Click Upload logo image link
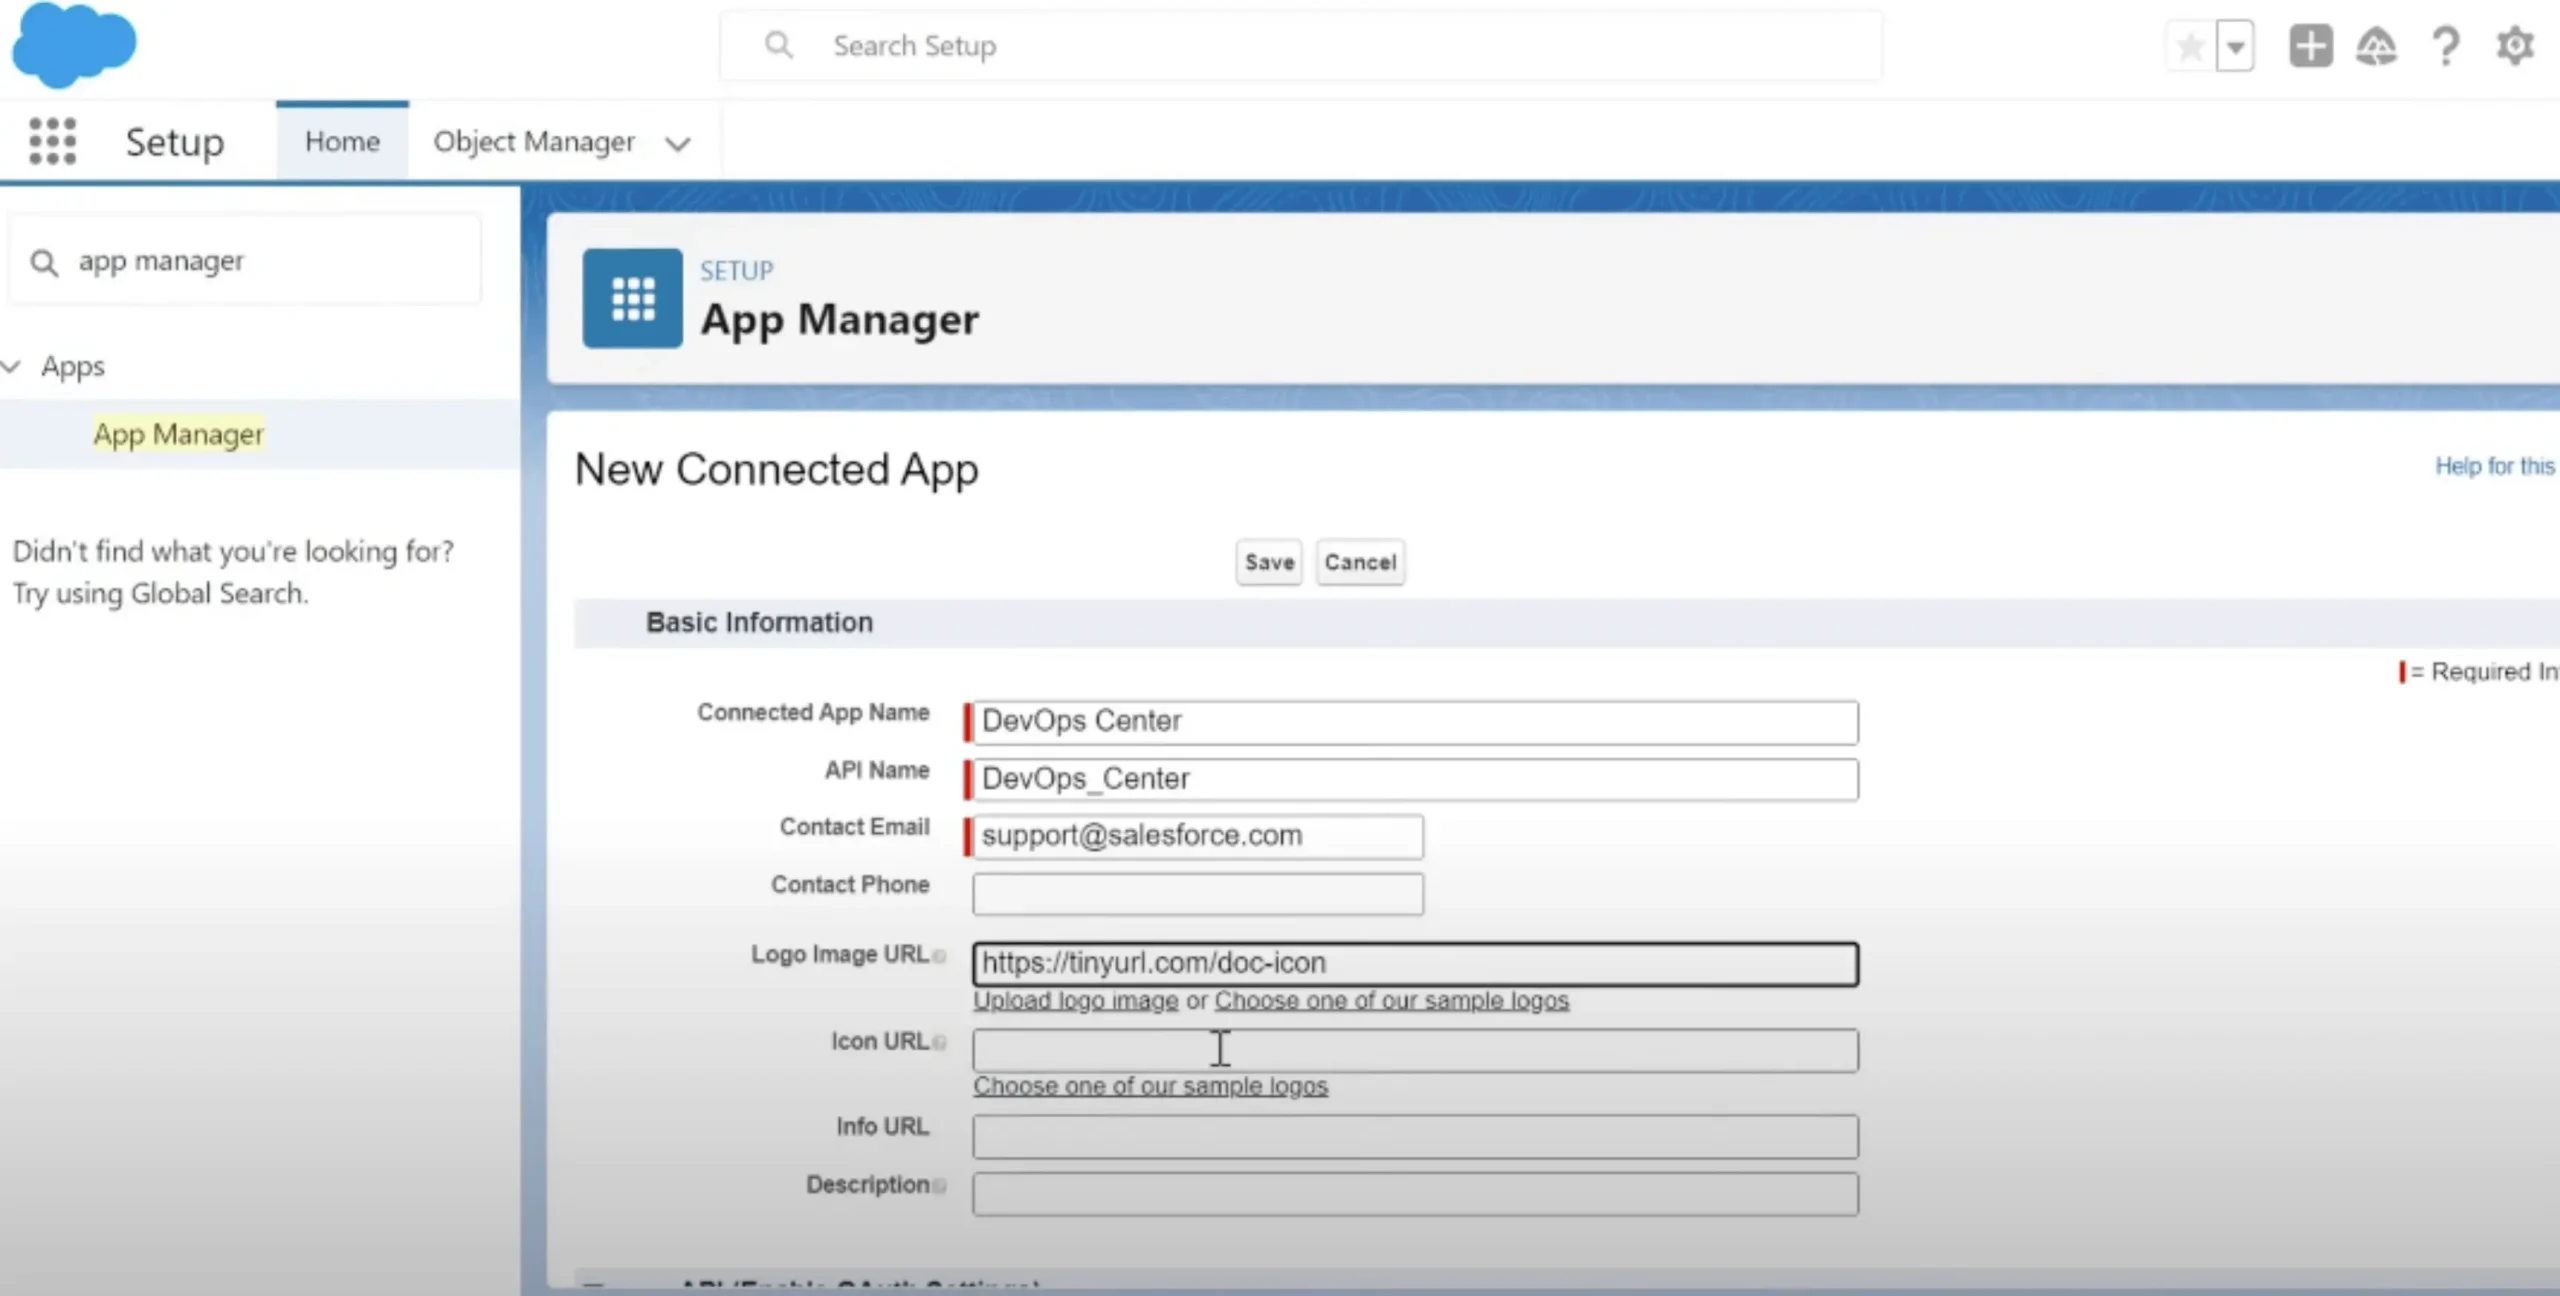Screen dimensions: 2560x1296 1075,1000
